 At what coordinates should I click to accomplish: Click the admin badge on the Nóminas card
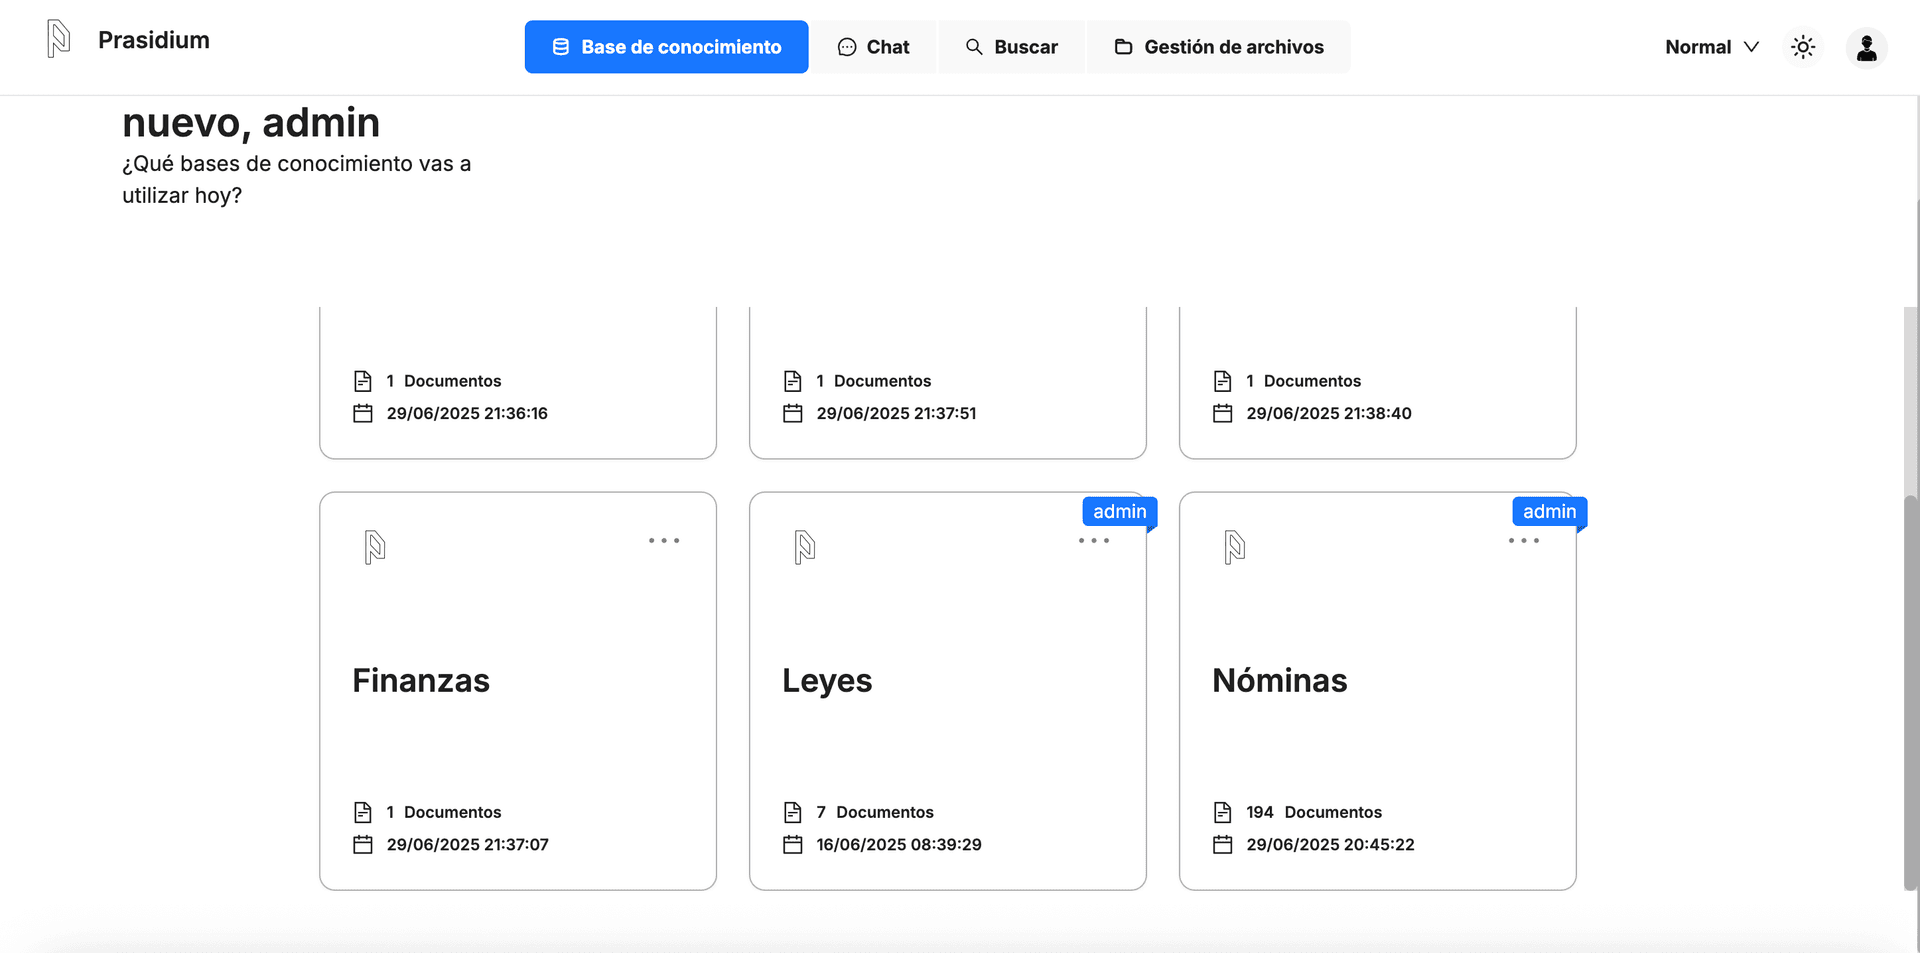coord(1549,511)
